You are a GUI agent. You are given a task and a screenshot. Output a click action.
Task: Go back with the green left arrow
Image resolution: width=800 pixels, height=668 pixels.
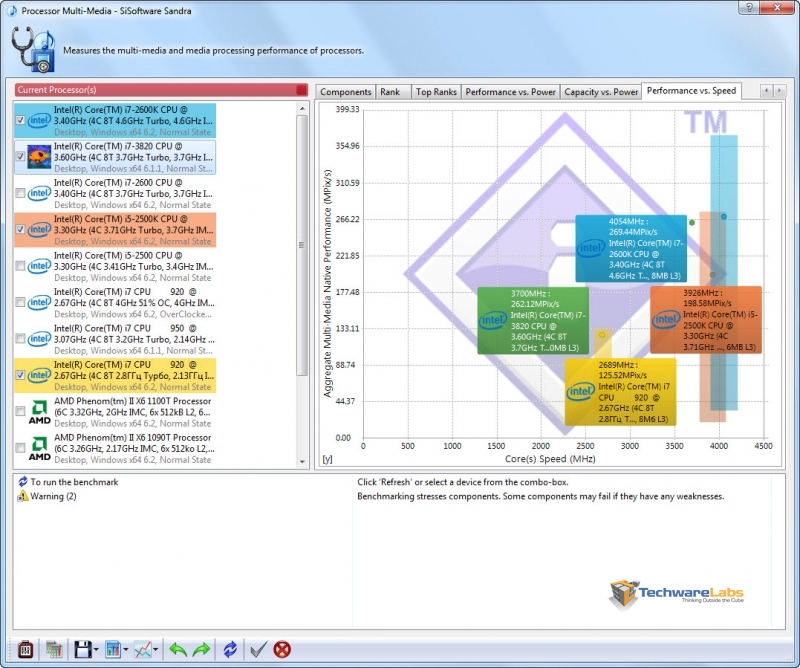(x=178, y=650)
